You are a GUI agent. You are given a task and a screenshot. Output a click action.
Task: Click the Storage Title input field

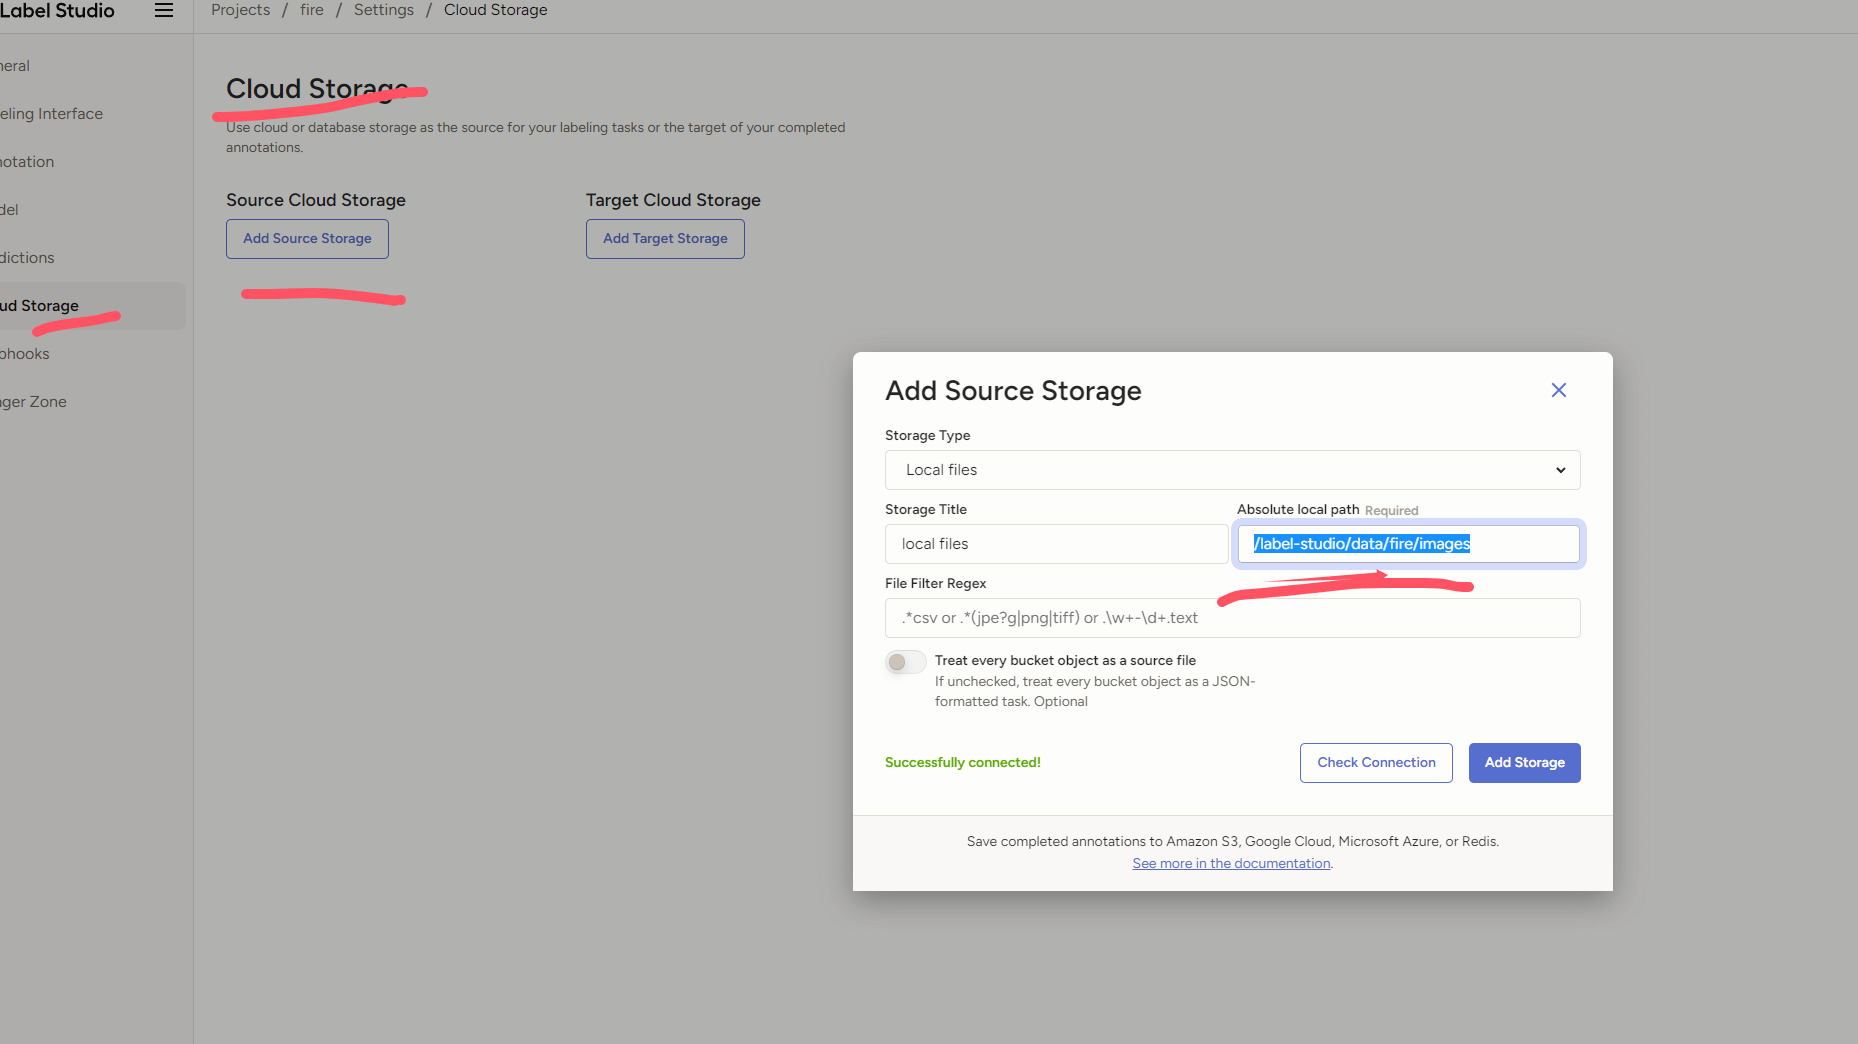click(x=1056, y=544)
